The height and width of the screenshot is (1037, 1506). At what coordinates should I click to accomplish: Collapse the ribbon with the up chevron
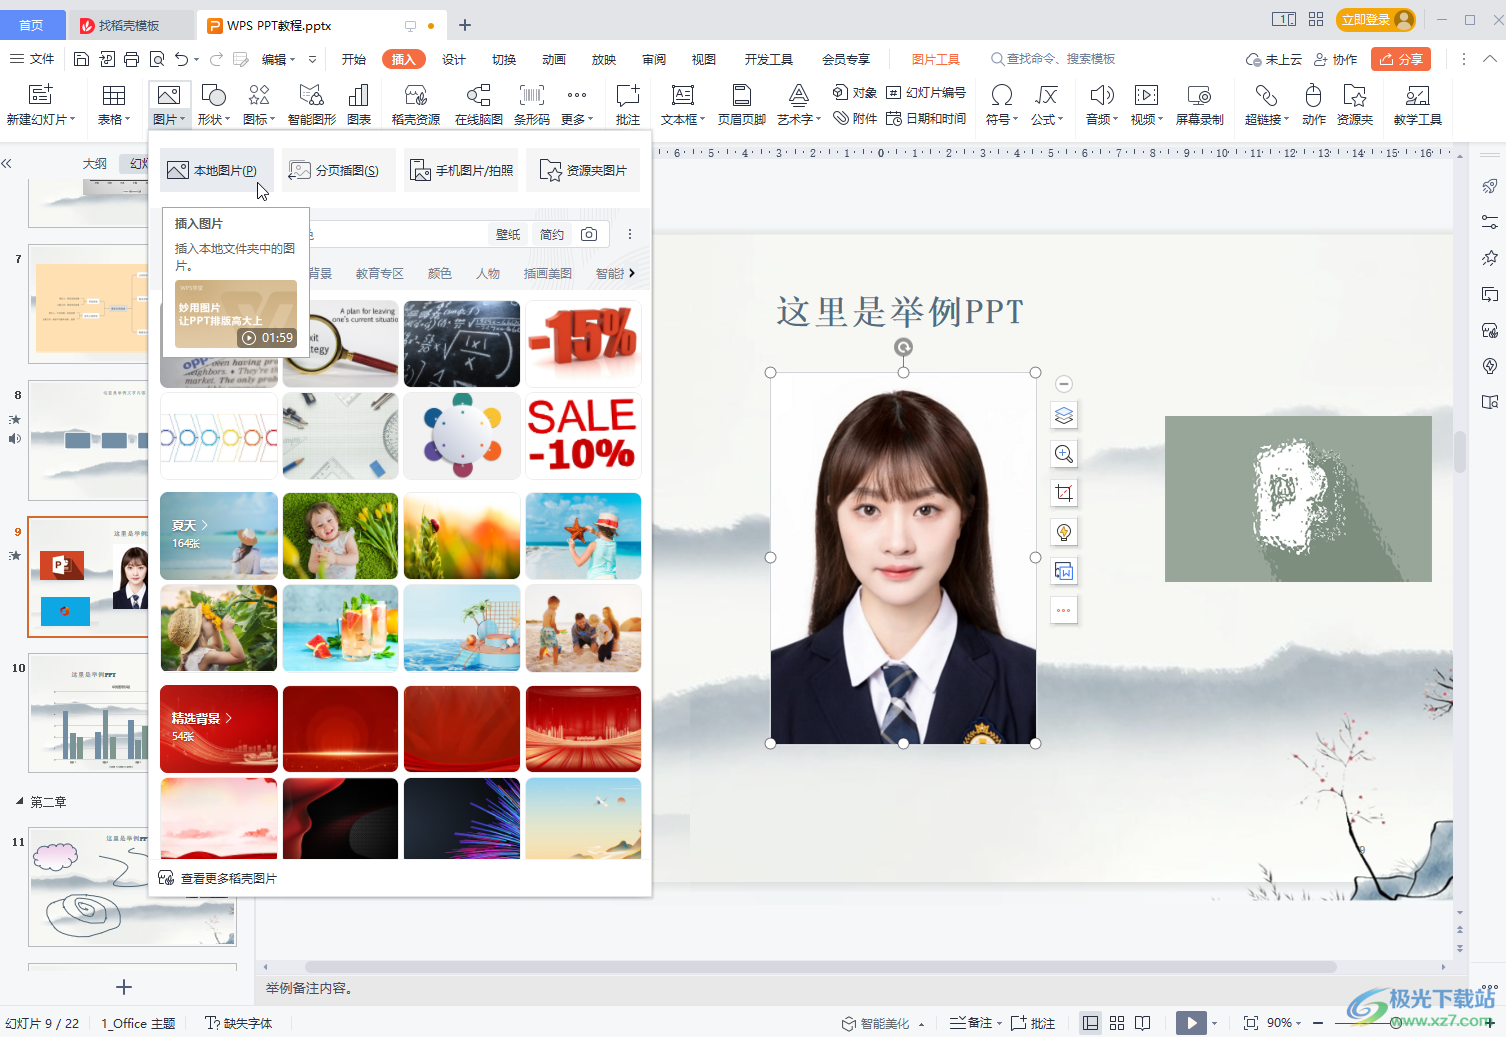(1489, 59)
